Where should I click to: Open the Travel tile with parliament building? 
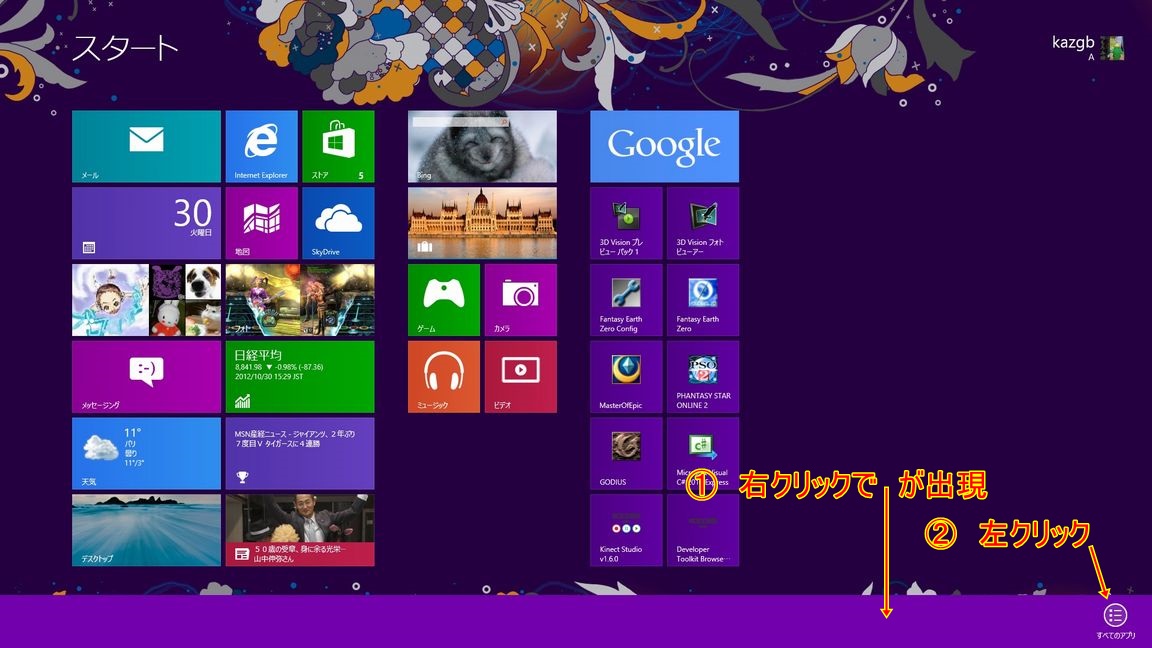tap(482, 223)
